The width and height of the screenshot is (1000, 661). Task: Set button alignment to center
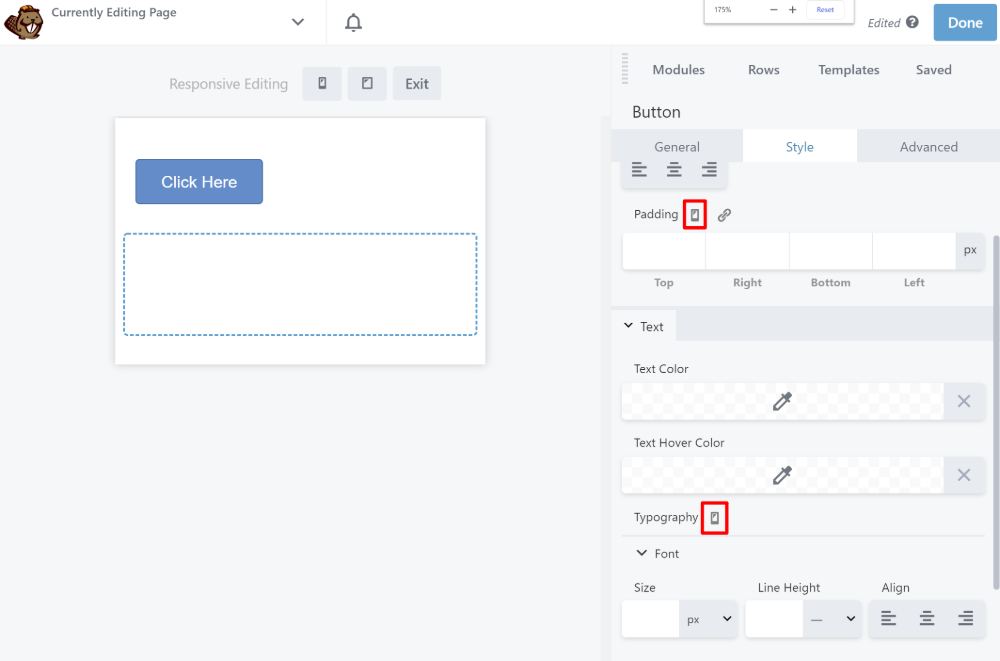pyautogui.click(x=674, y=170)
